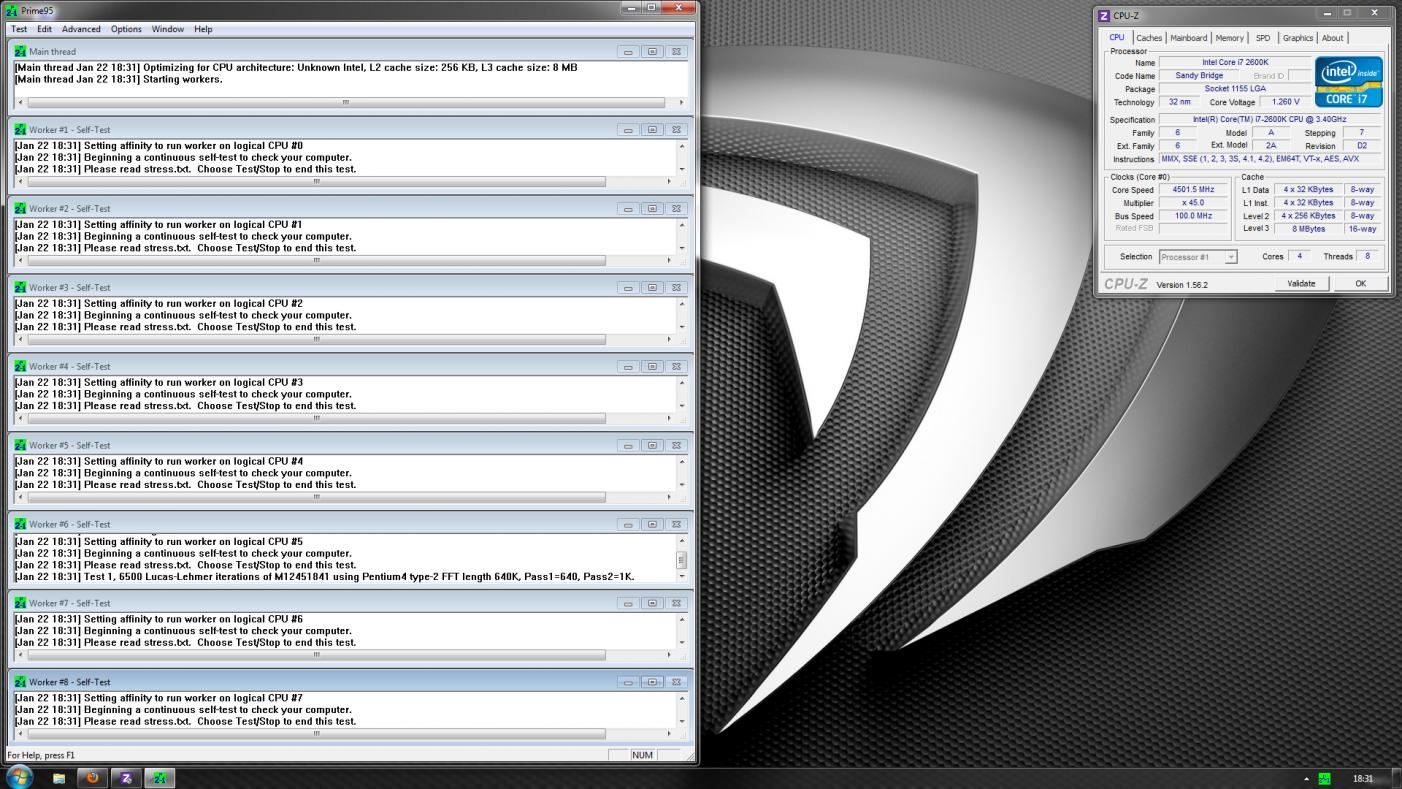Click Main thread horizontal scrollbar thumb
Image resolution: width=1402 pixels, height=789 pixels.
coord(346,102)
